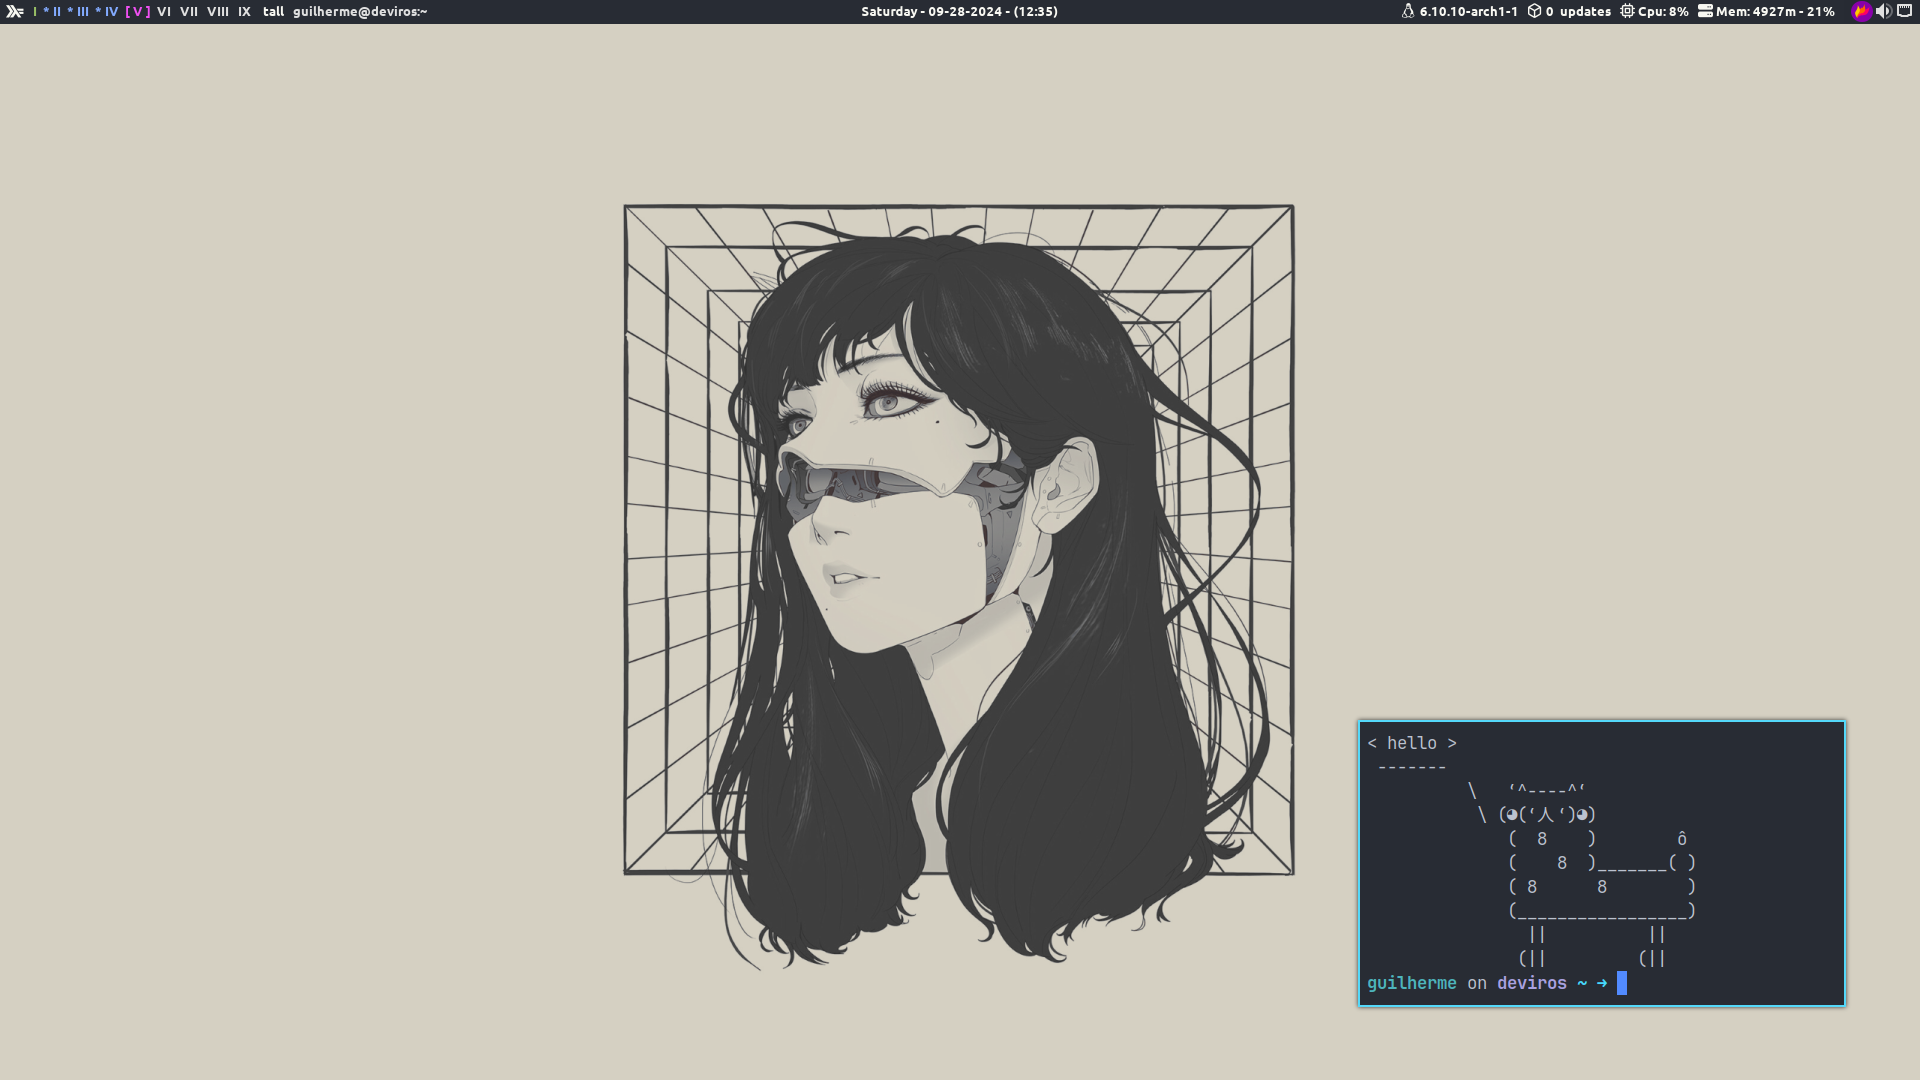Click the Linux penguin kernel icon
The image size is (1920, 1080).
click(1408, 12)
